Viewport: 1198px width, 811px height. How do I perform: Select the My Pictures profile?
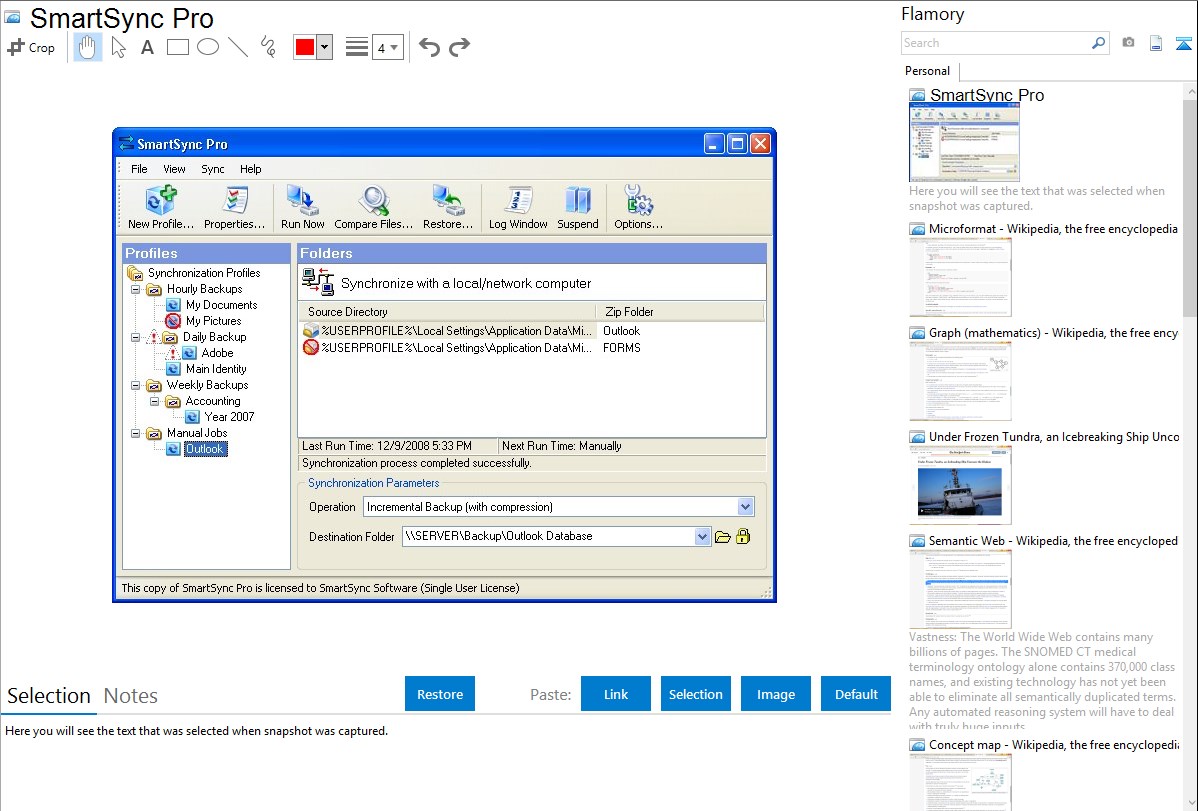click(x=213, y=321)
